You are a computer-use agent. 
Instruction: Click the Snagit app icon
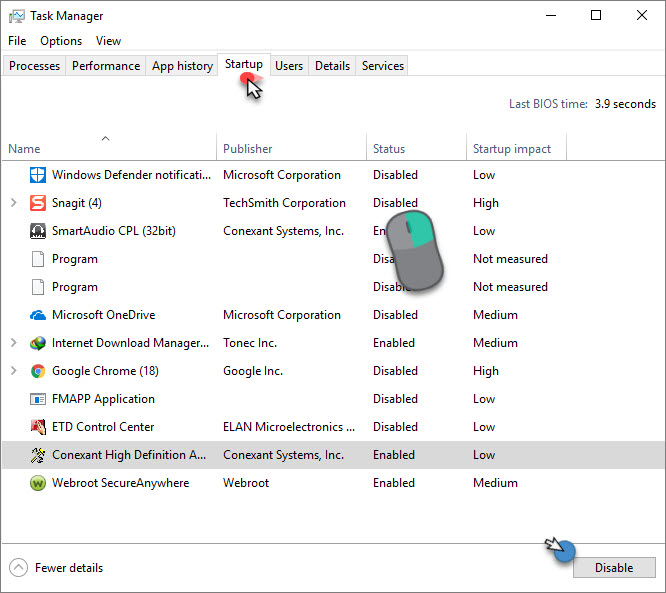click(x=38, y=203)
